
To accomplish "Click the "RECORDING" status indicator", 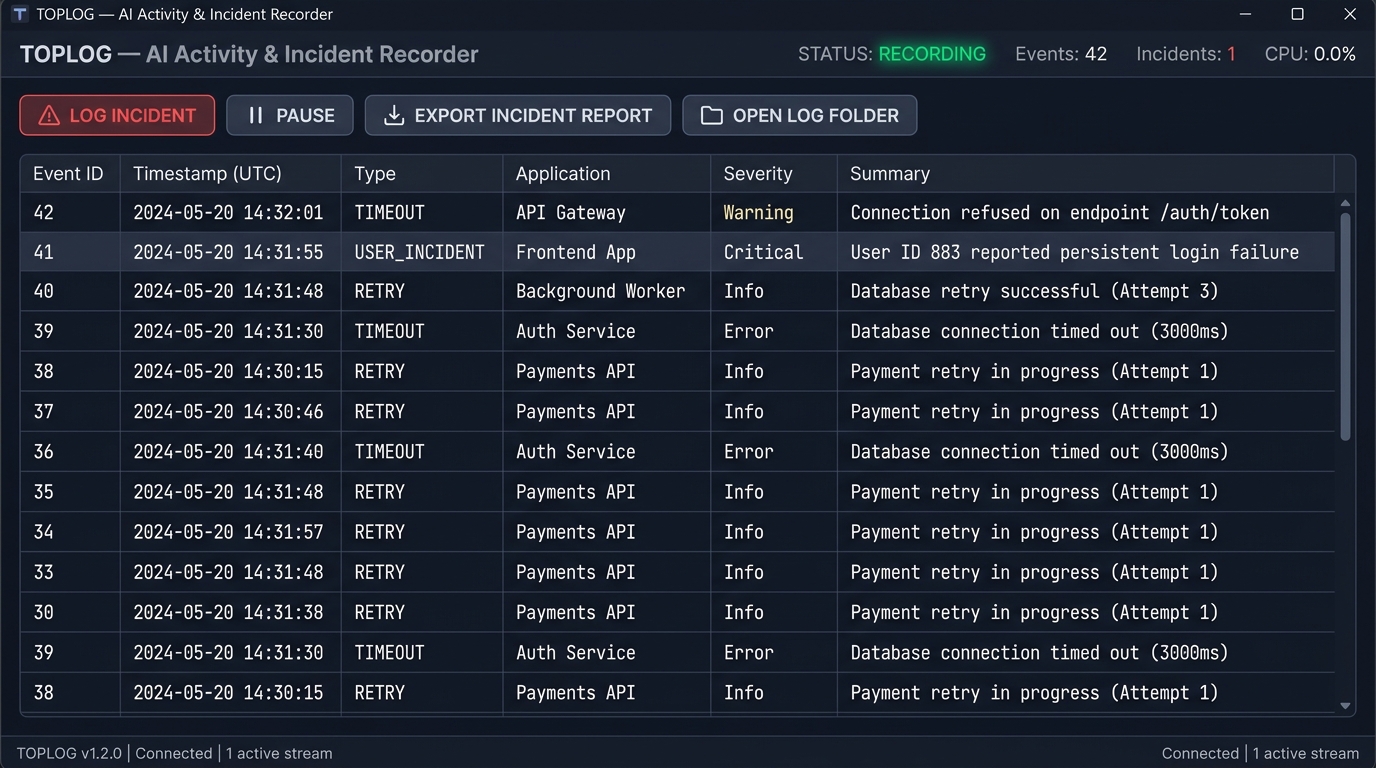I will point(932,54).
